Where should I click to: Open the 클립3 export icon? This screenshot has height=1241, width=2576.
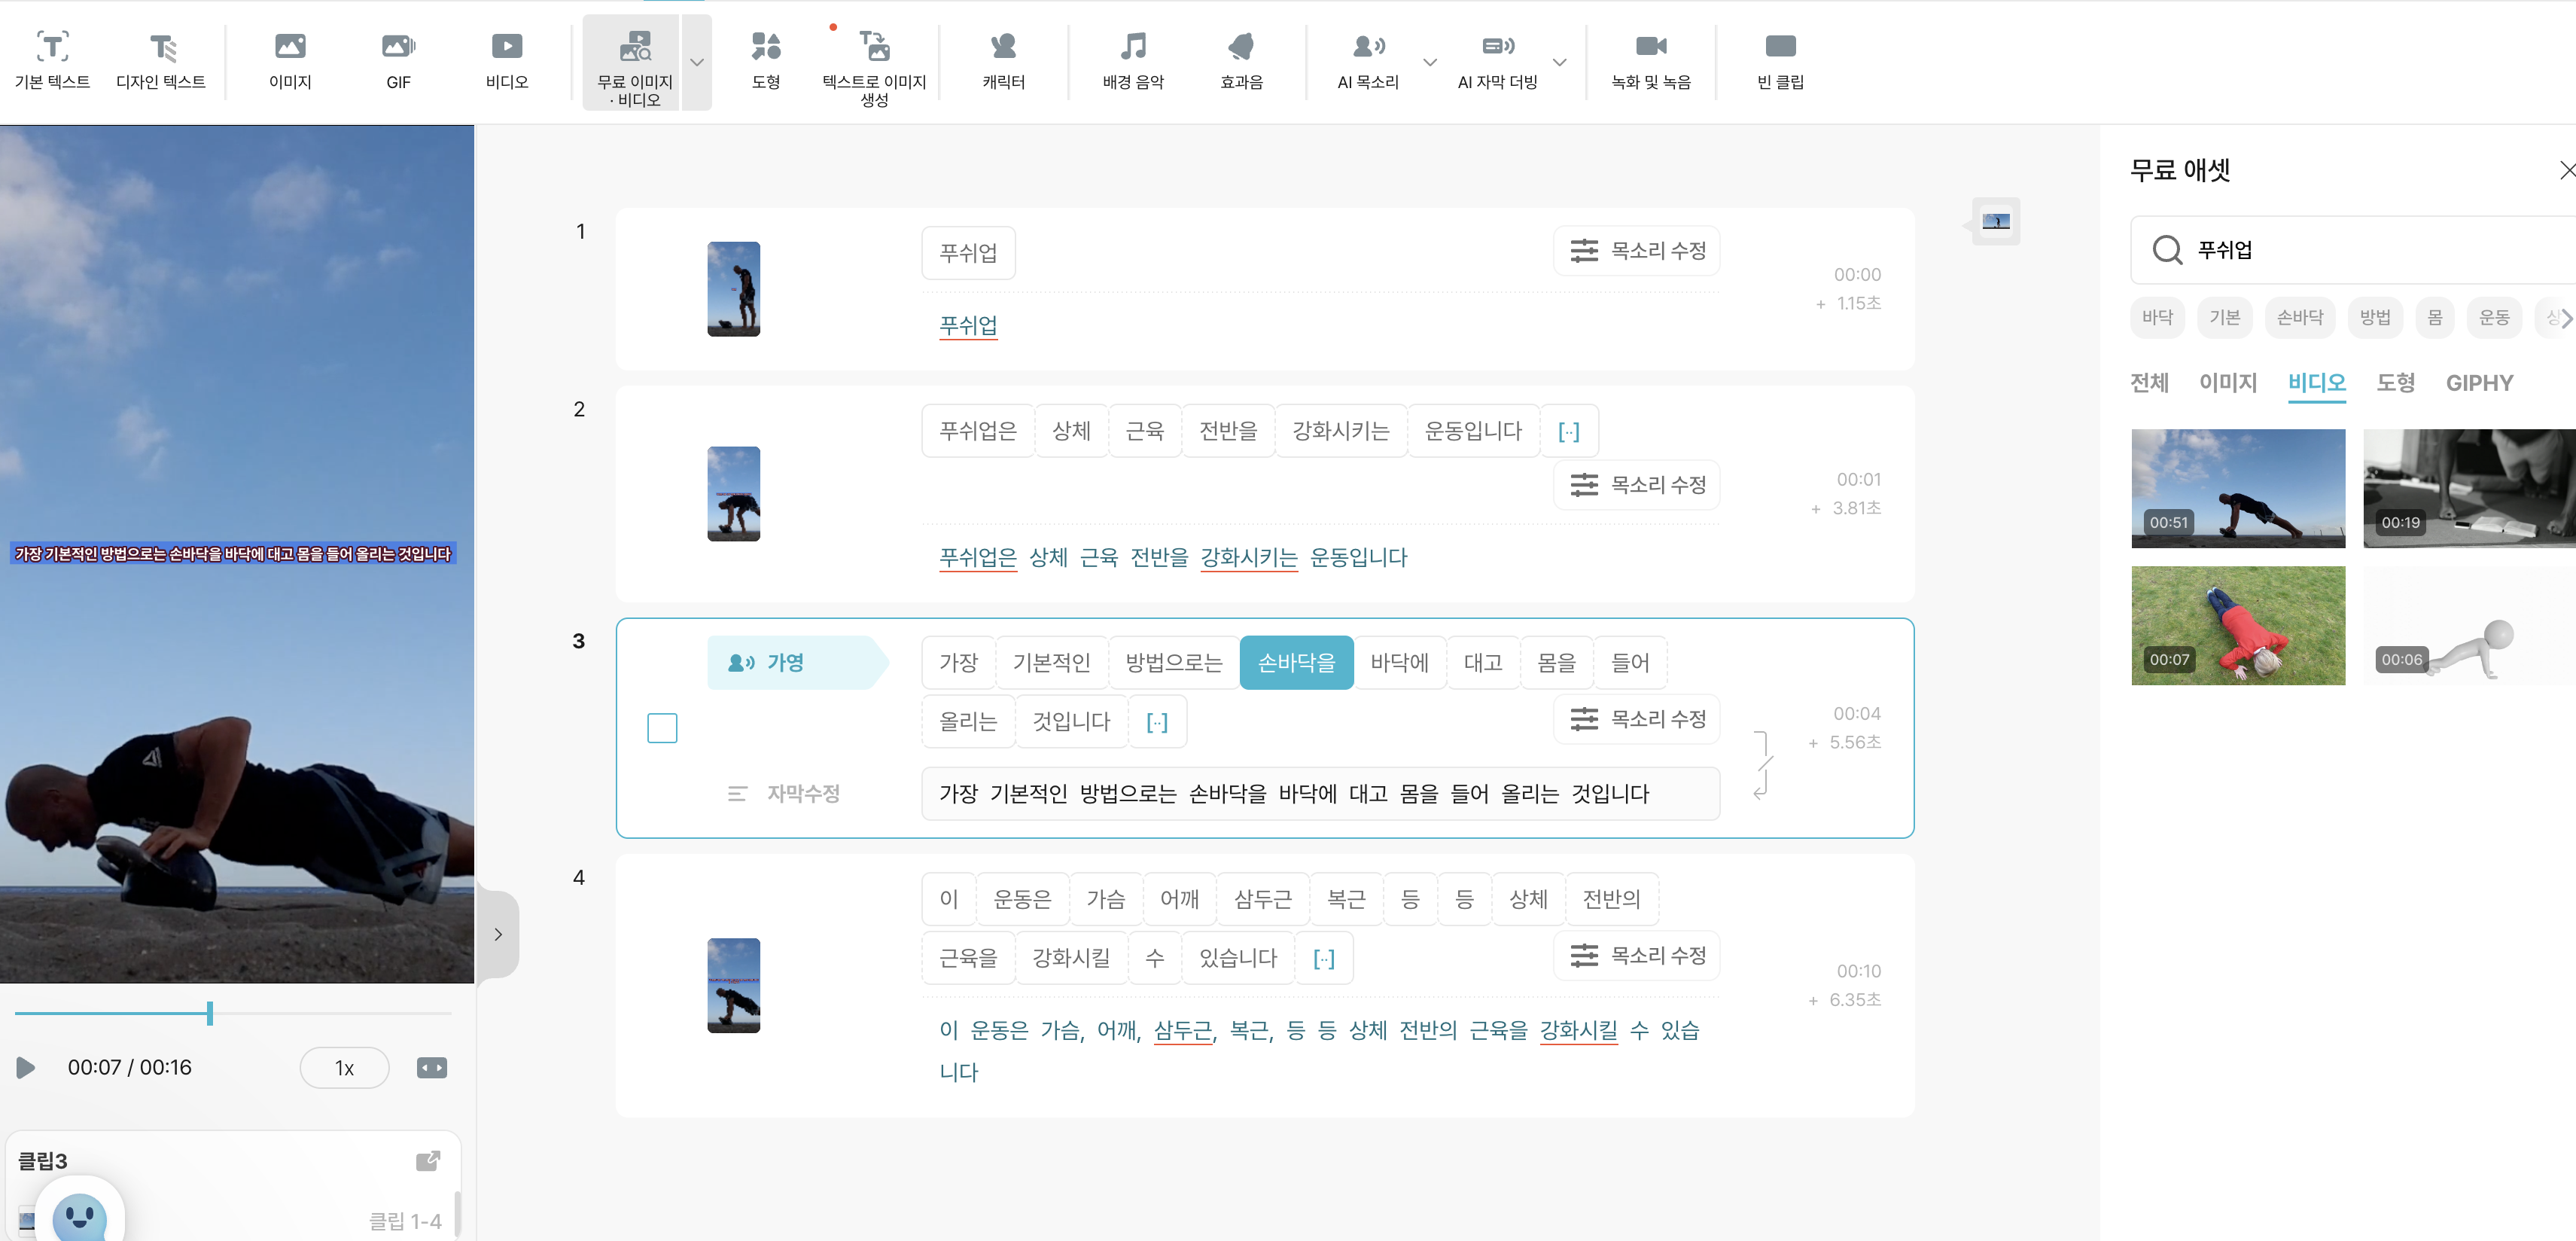click(x=427, y=1160)
